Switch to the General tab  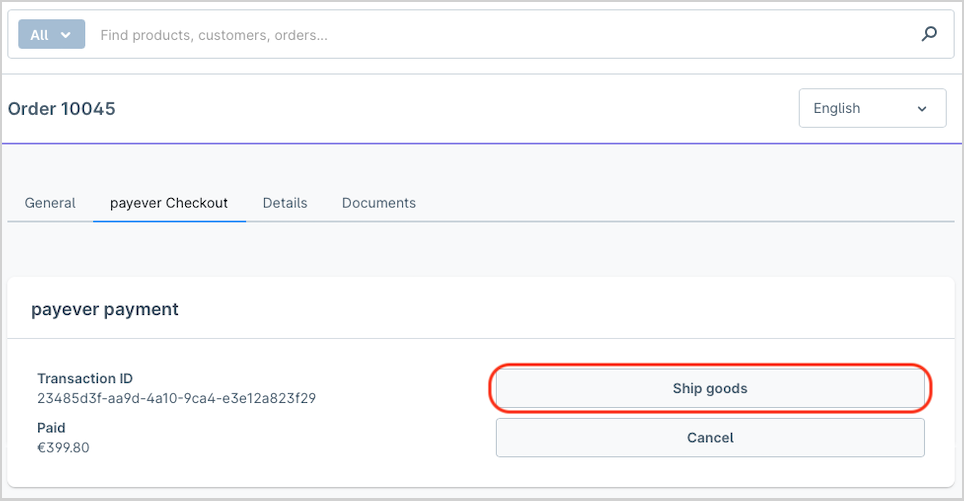[x=50, y=203]
